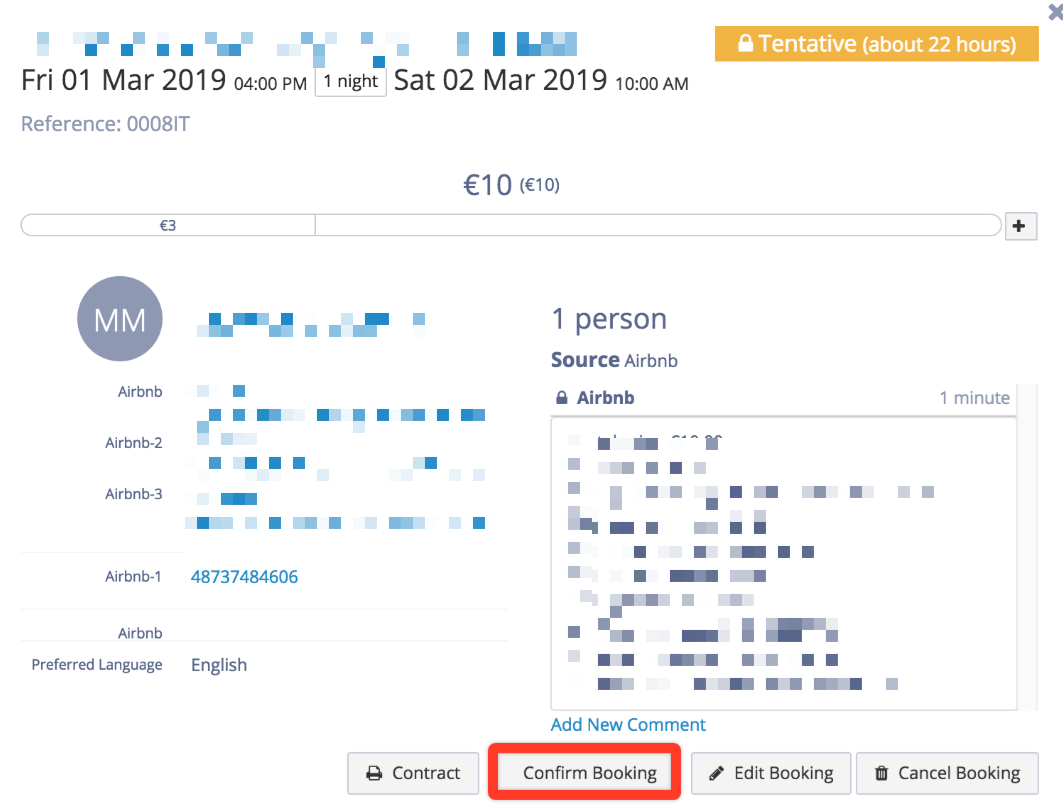Image resolution: width=1063 pixels, height=808 pixels.
Task: Close the booking dialog with X
Action: [x=1056, y=12]
